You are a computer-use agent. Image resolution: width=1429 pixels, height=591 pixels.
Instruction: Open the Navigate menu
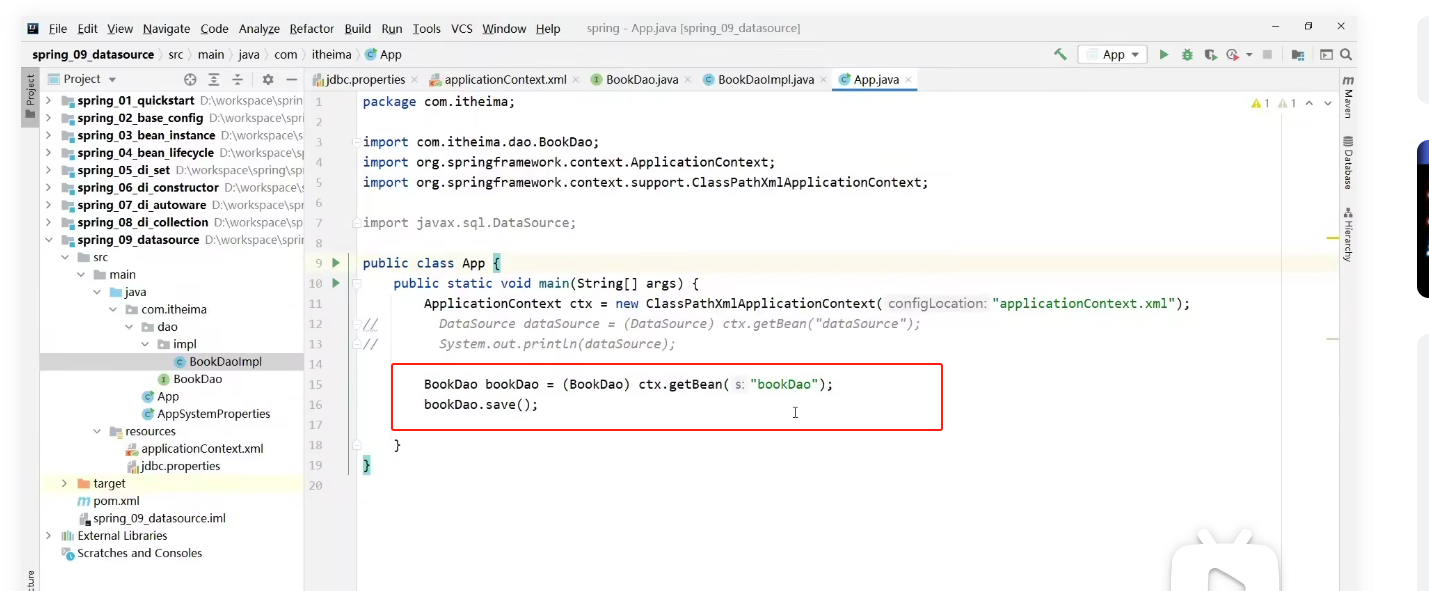pos(166,28)
